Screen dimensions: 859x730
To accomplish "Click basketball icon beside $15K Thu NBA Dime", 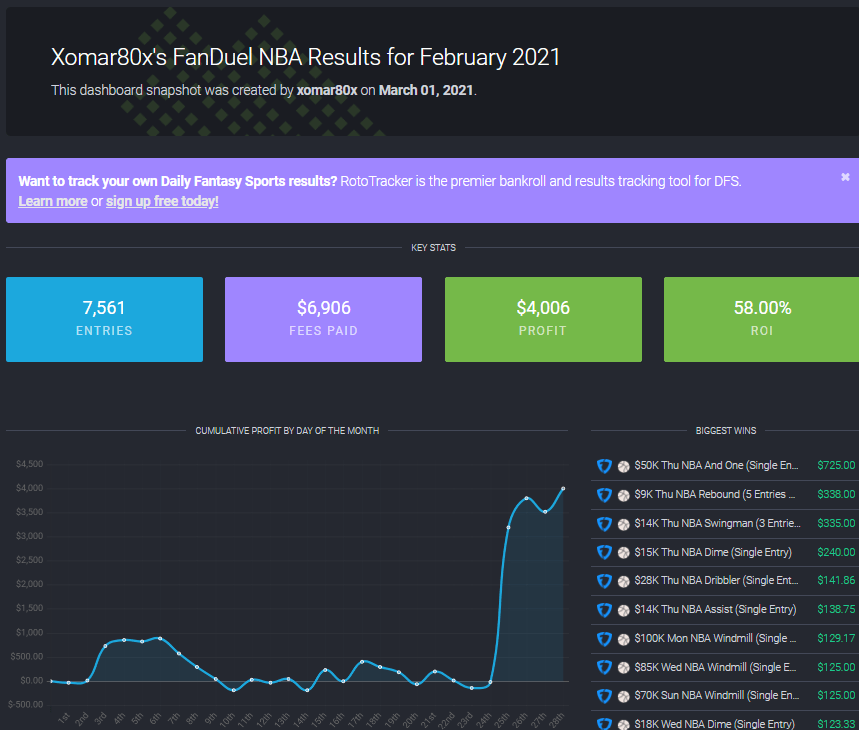I will (x=623, y=553).
